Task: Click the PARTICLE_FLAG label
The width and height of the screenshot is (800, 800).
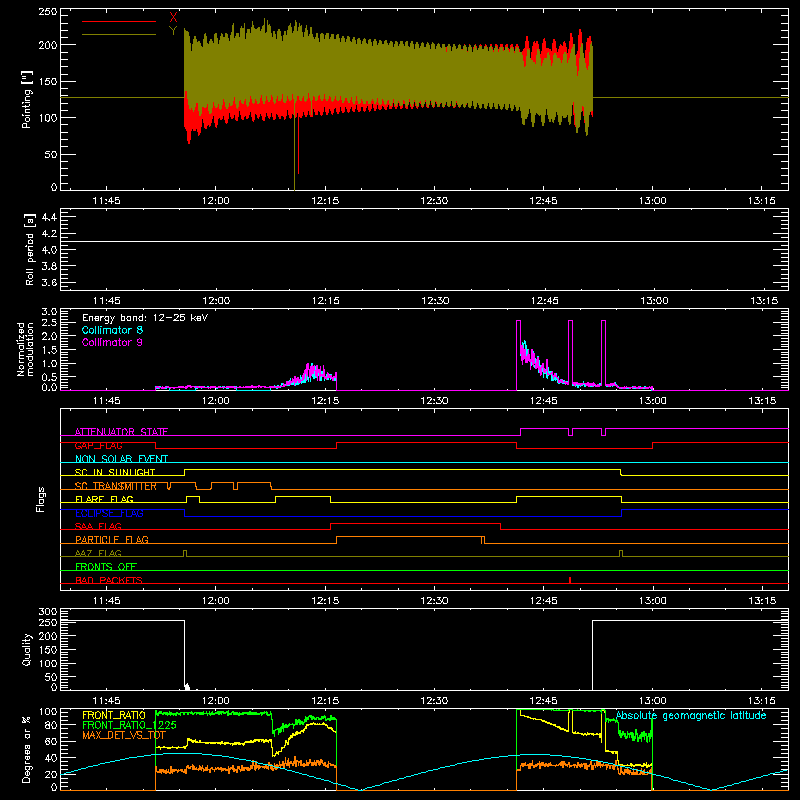Action: (112, 539)
